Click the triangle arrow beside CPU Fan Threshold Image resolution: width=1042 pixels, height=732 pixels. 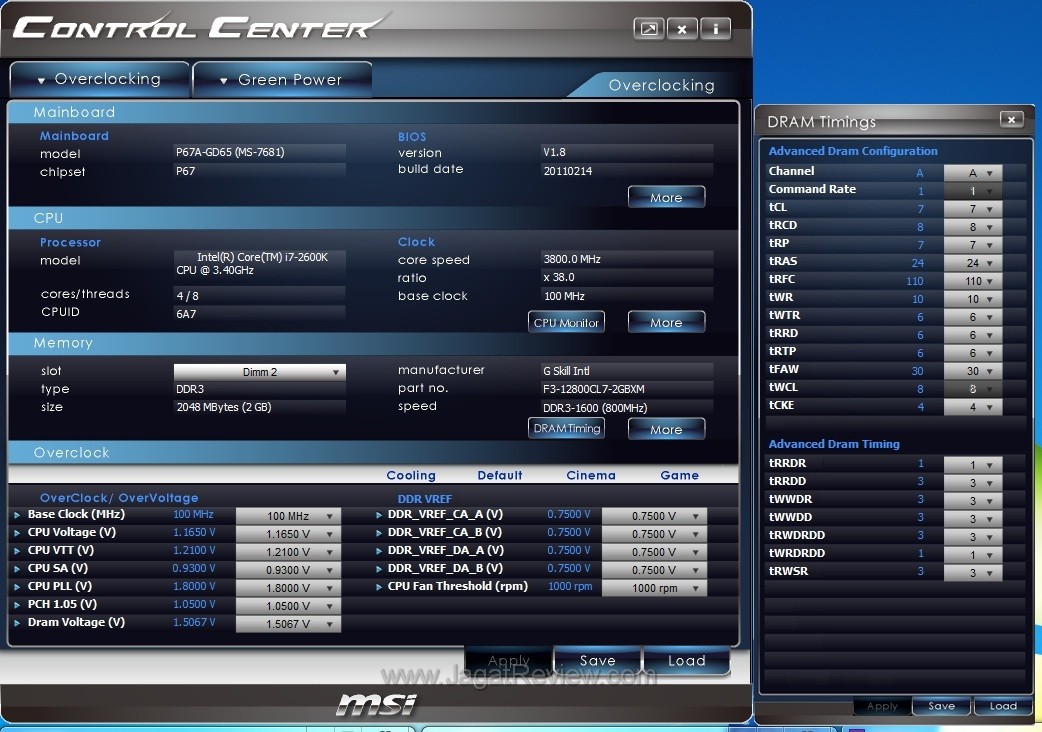(379, 587)
